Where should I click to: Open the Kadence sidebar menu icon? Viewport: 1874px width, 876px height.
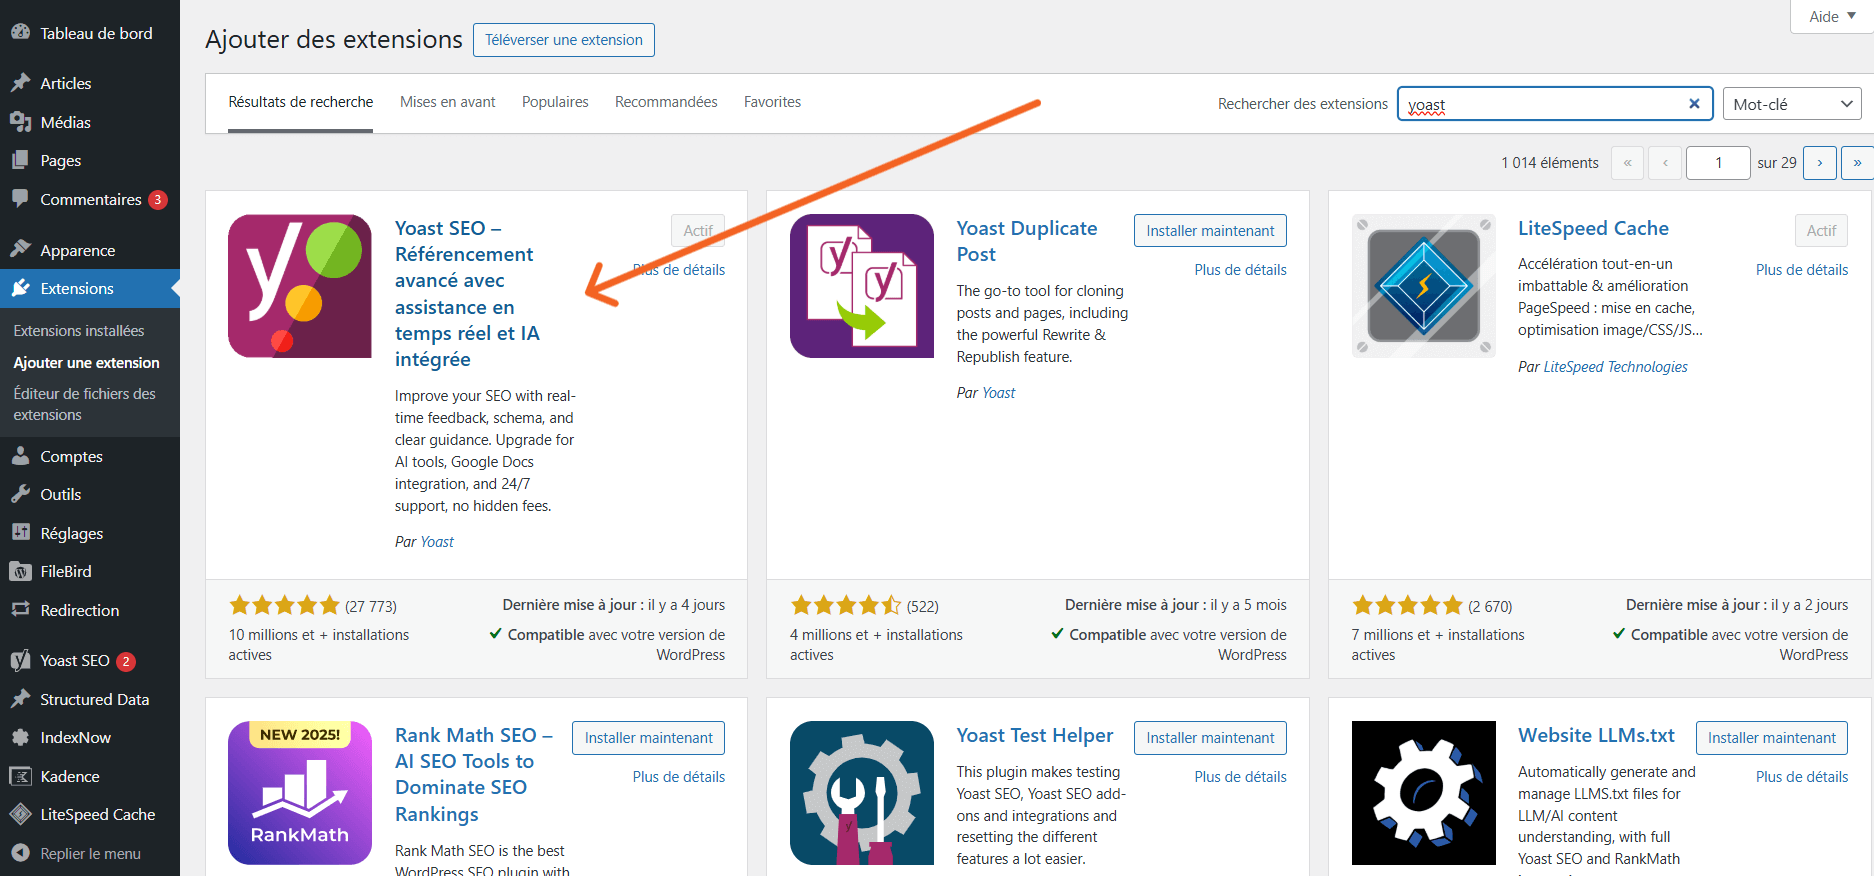point(20,776)
